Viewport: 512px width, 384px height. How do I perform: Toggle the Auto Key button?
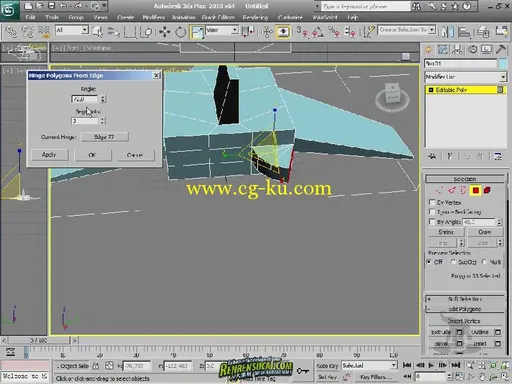(x=327, y=366)
